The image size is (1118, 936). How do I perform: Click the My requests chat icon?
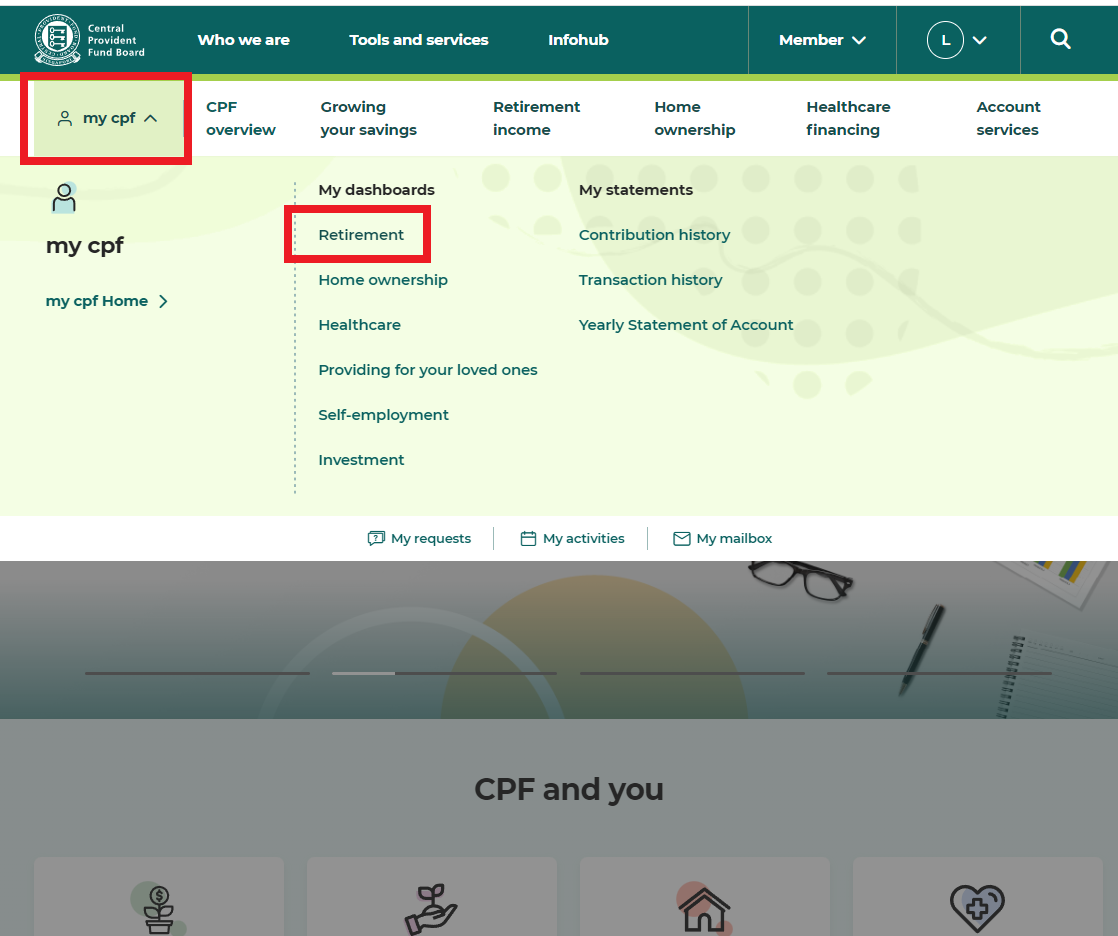[376, 539]
